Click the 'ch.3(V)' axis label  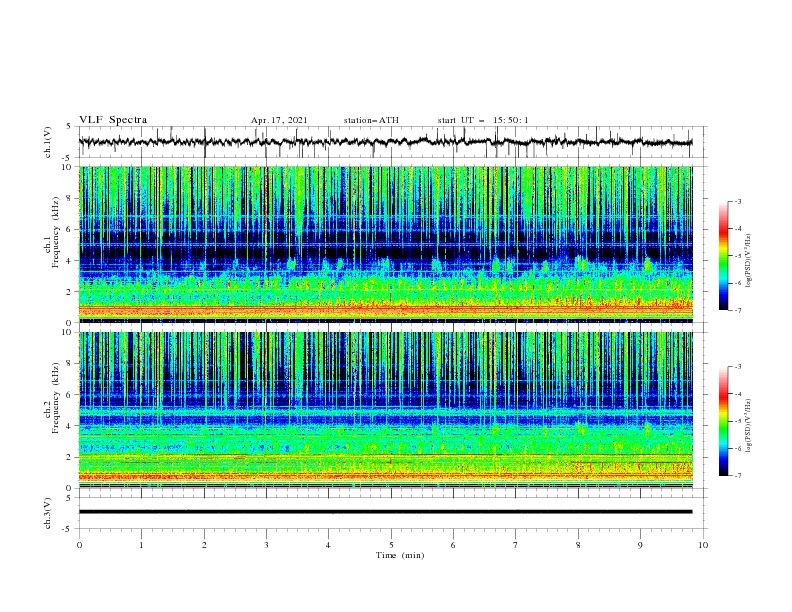point(48,513)
